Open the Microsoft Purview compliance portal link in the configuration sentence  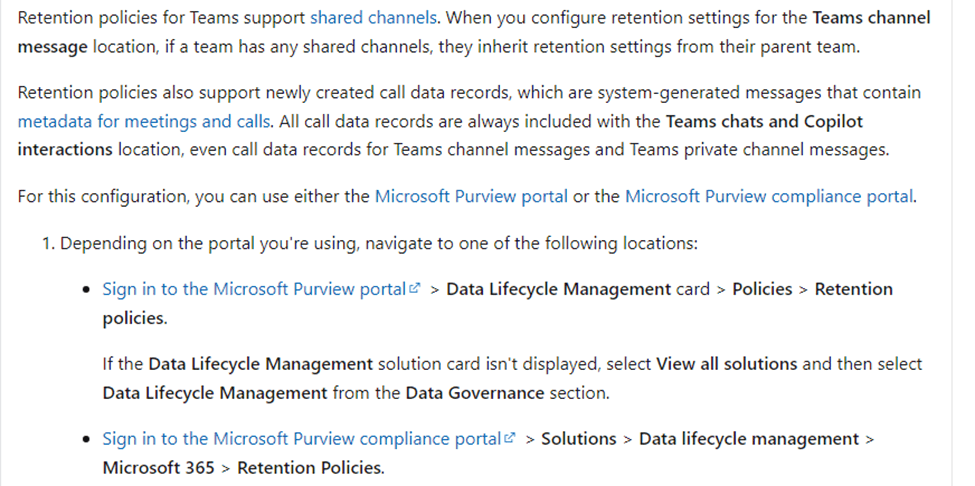tap(769, 196)
